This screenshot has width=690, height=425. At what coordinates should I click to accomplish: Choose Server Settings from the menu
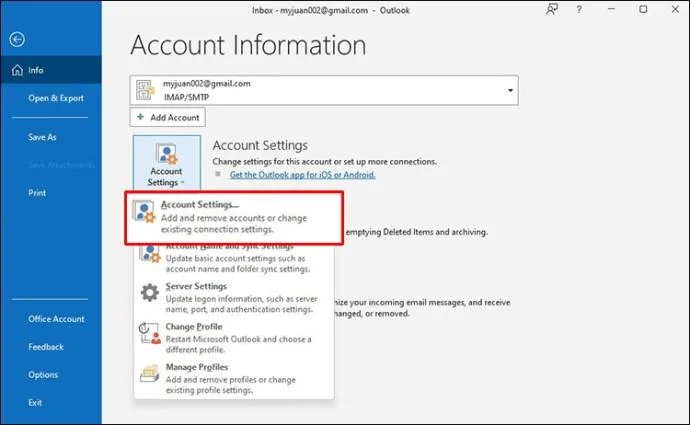[234, 297]
